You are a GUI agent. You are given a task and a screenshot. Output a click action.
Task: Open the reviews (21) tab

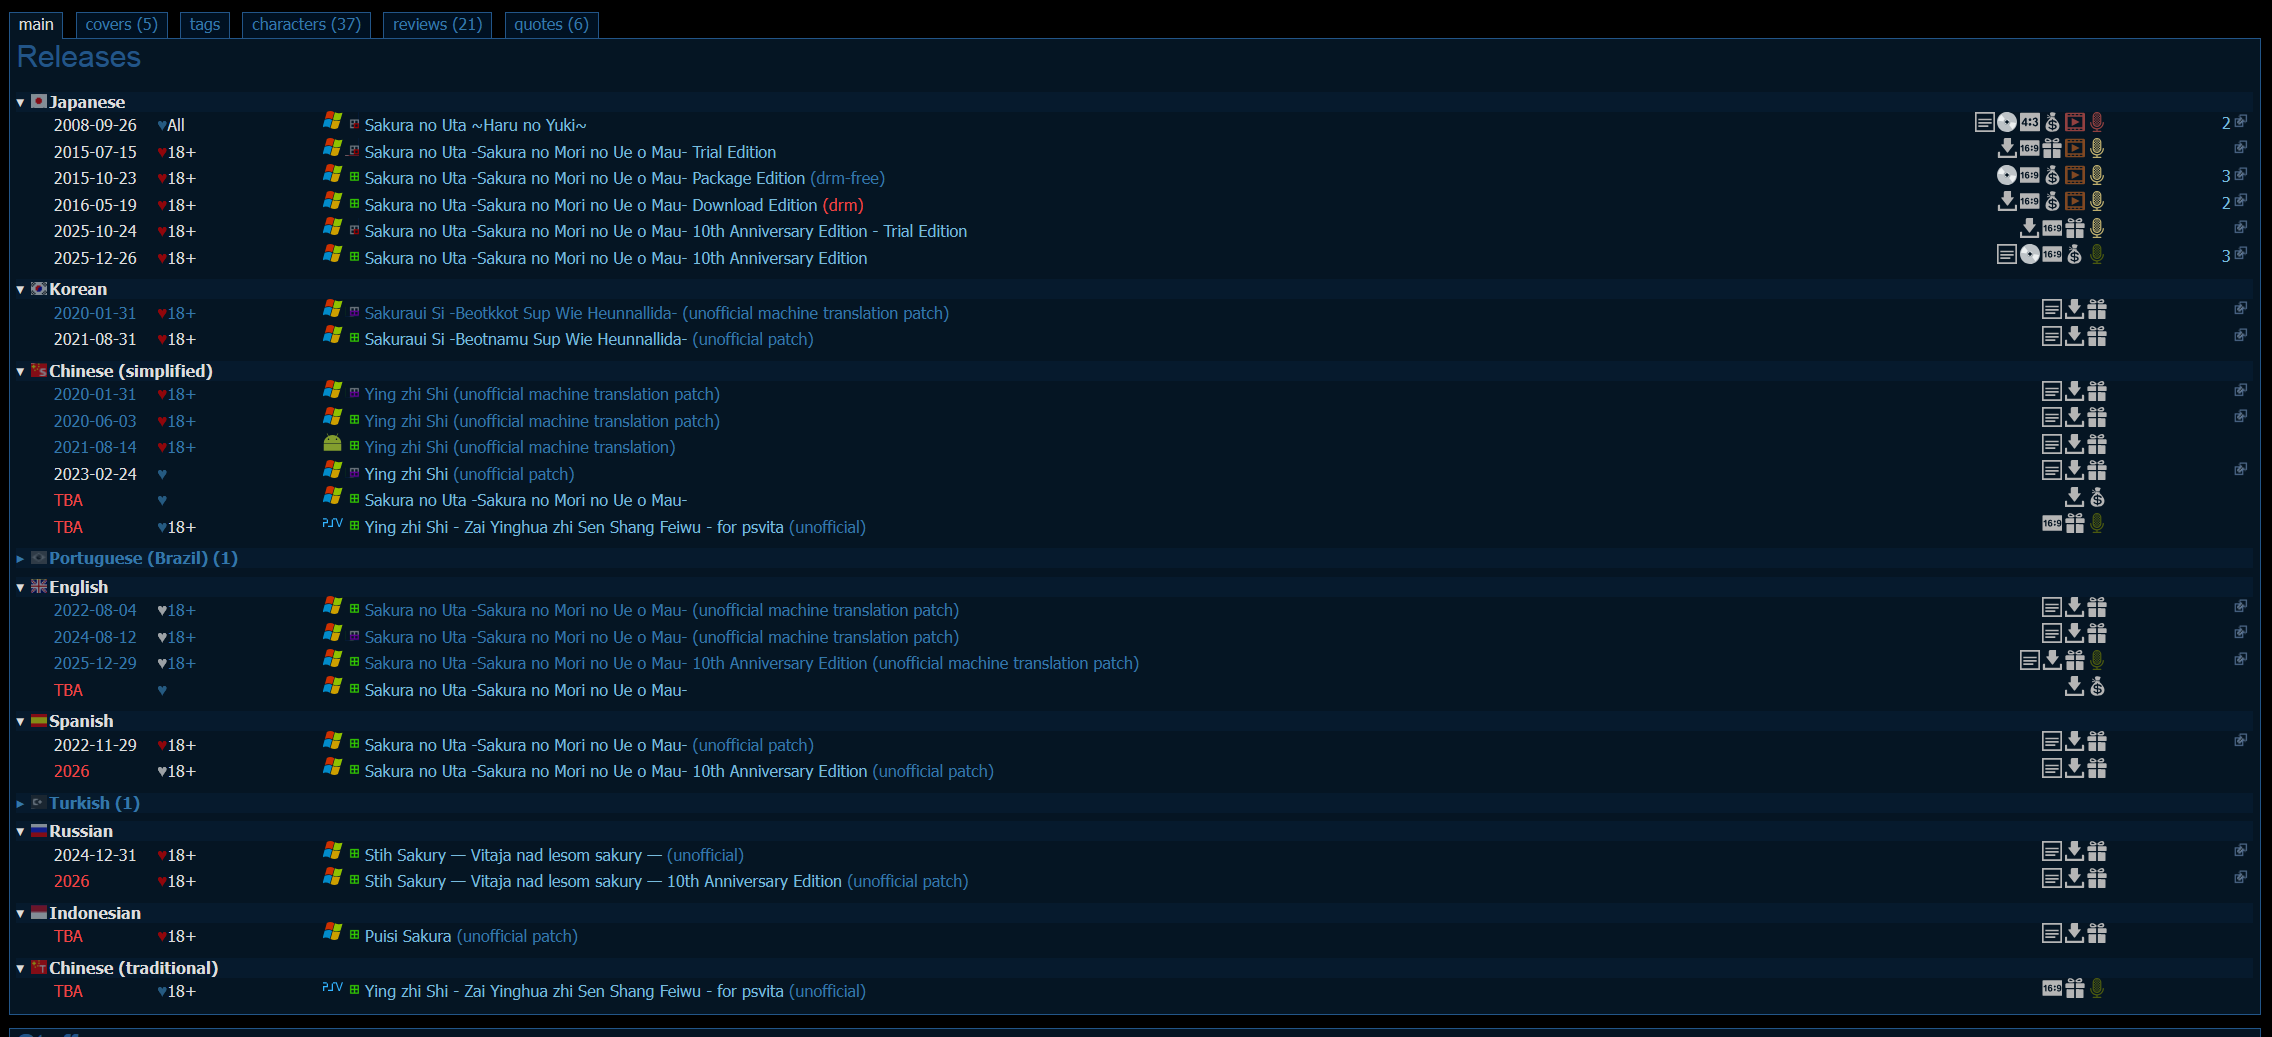(438, 25)
